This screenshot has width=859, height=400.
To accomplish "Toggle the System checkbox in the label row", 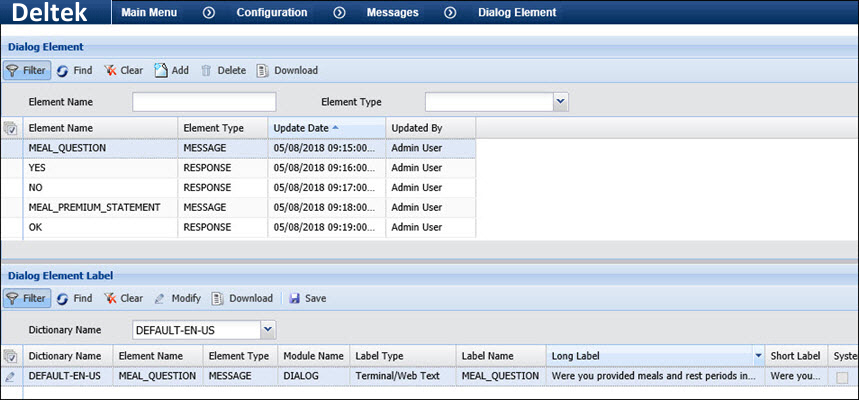I will (x=843, y=377).
